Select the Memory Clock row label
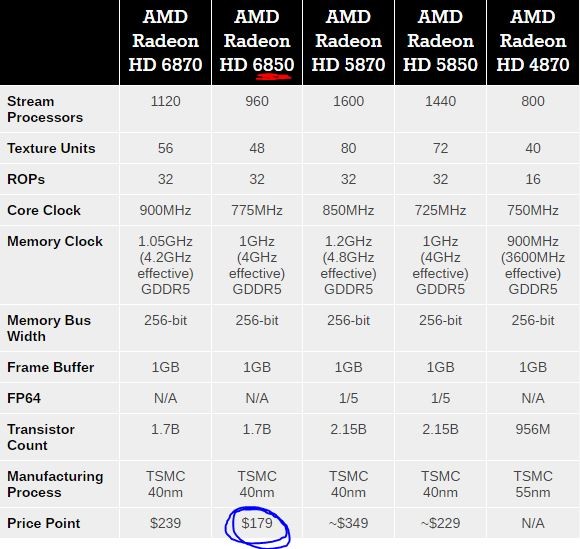This screenshot has width=580, height=549. [x=55, y=241]
